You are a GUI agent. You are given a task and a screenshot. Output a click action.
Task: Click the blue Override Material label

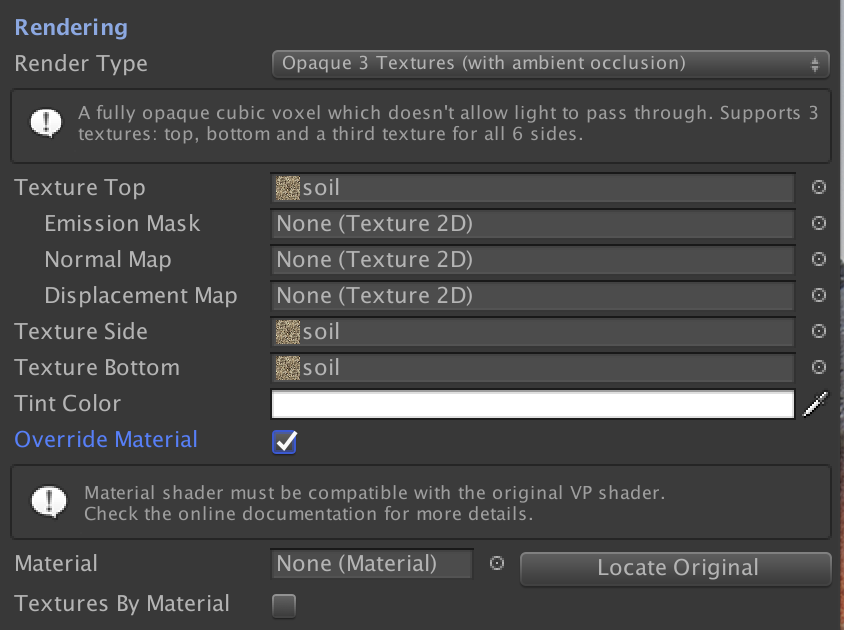click(105, 439)
